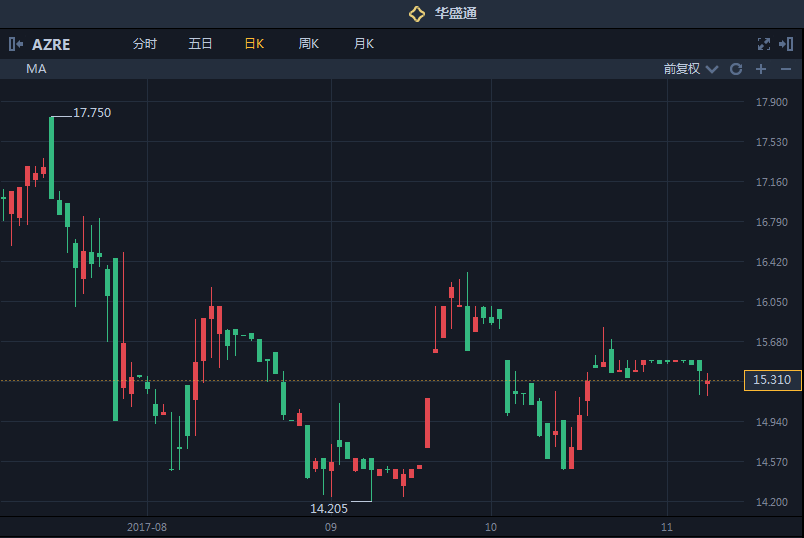Click the dropdown chevron beside 前复权
Screen dimensions: 804x538
[x=712, y=69]
